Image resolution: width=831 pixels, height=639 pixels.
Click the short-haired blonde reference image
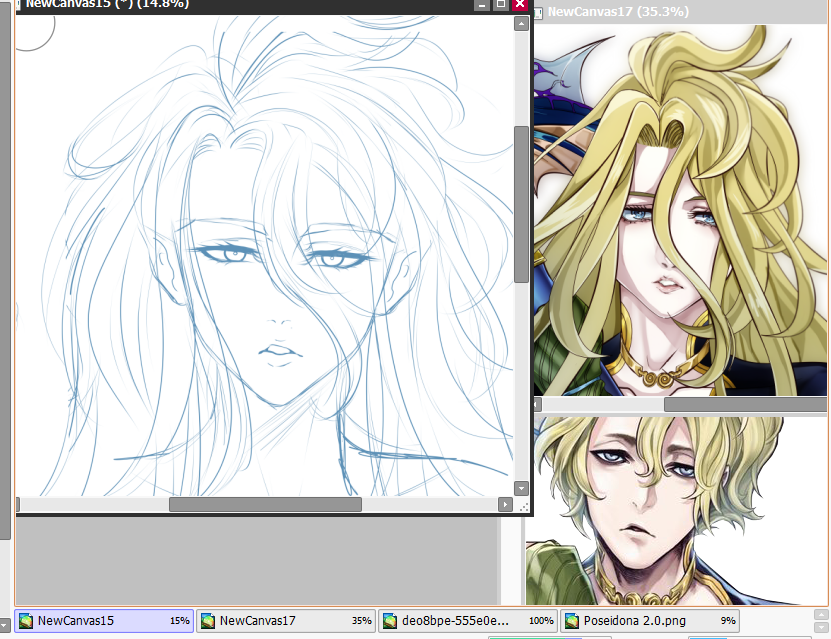[677, 510]
